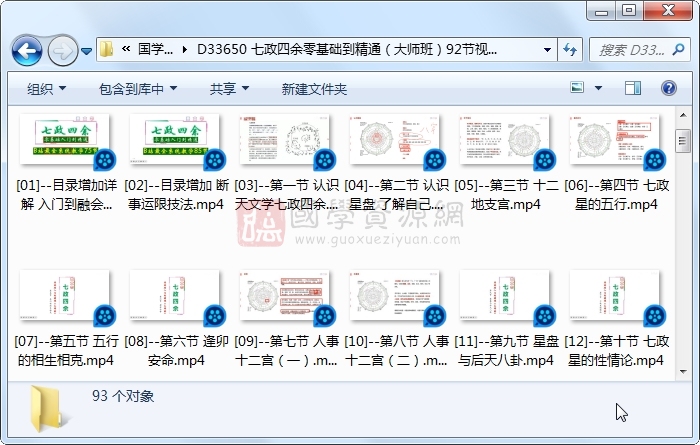Click file name [12]--第十节 七政星的性情论.mp4
This screenshot has height=445, width=700.
click(x=616, y=351)
